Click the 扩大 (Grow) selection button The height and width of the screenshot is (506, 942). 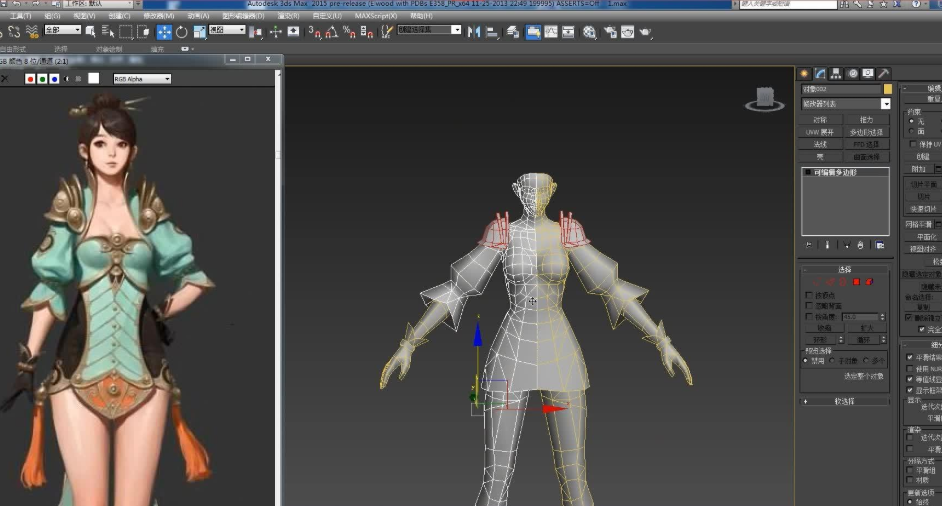pyautogui.click(x=867, y=327)
